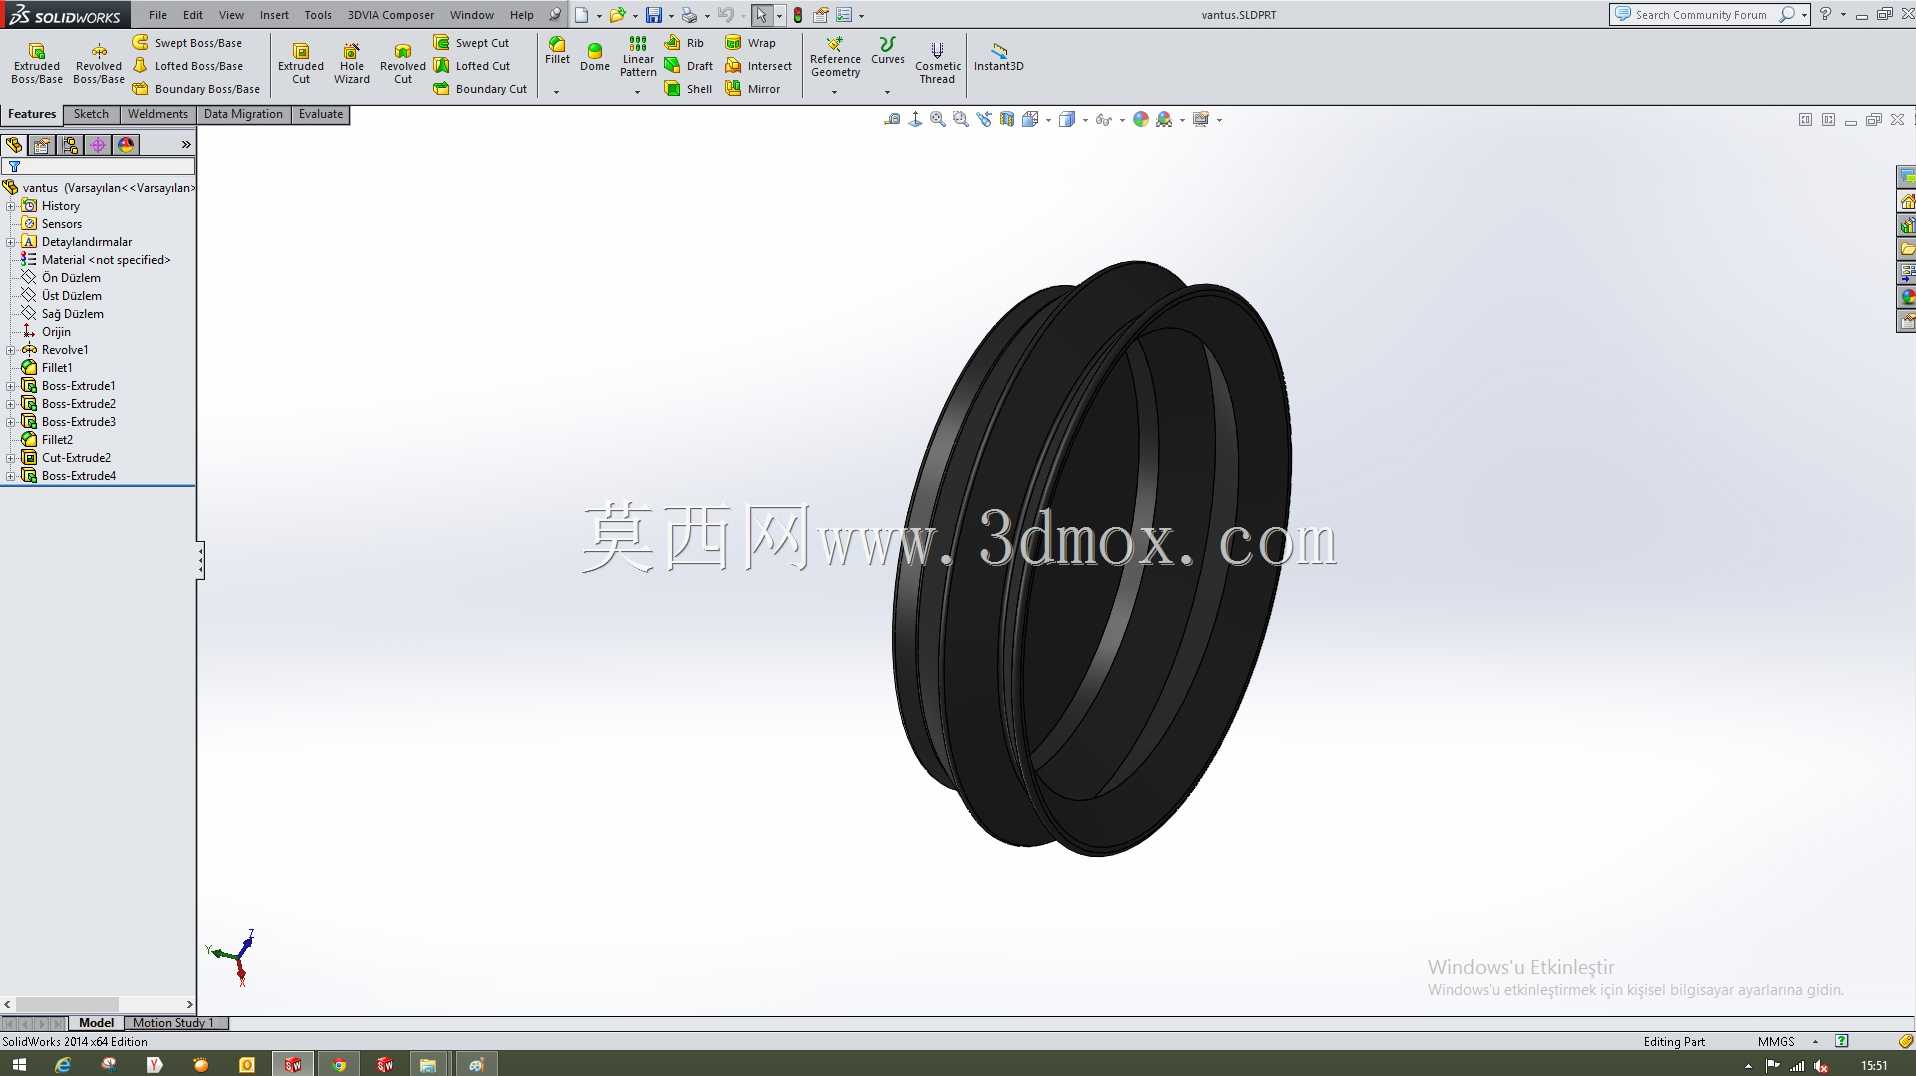Collapse the FeatureManager panel handle
The height and width of the screenshot is (1076, 1916).
(x=200, y=560)
